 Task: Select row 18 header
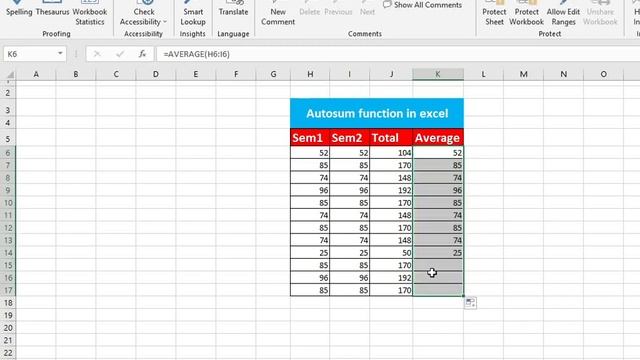pos(8,303)
